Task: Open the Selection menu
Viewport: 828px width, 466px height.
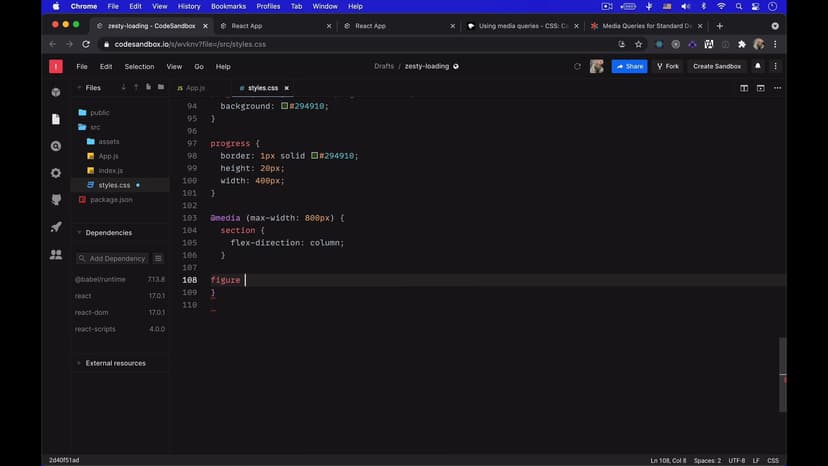Action: pos(139,66)
